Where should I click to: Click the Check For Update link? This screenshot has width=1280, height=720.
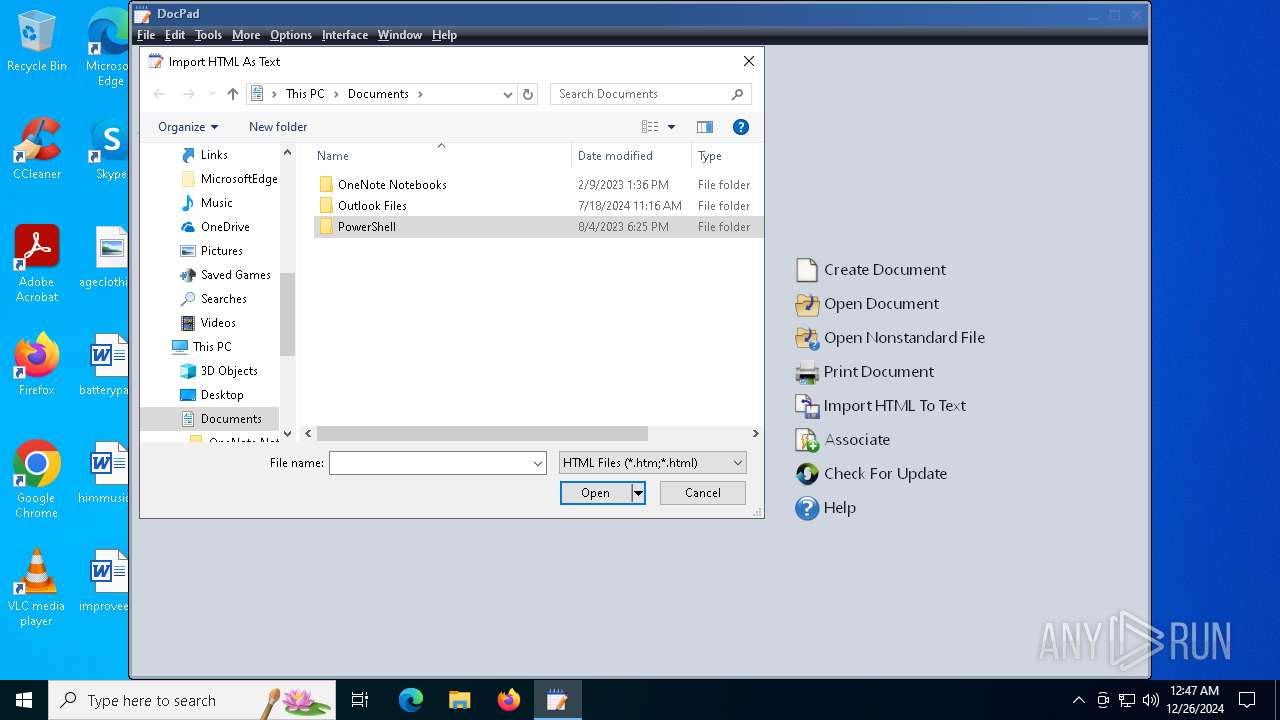(x=885, y=474)
